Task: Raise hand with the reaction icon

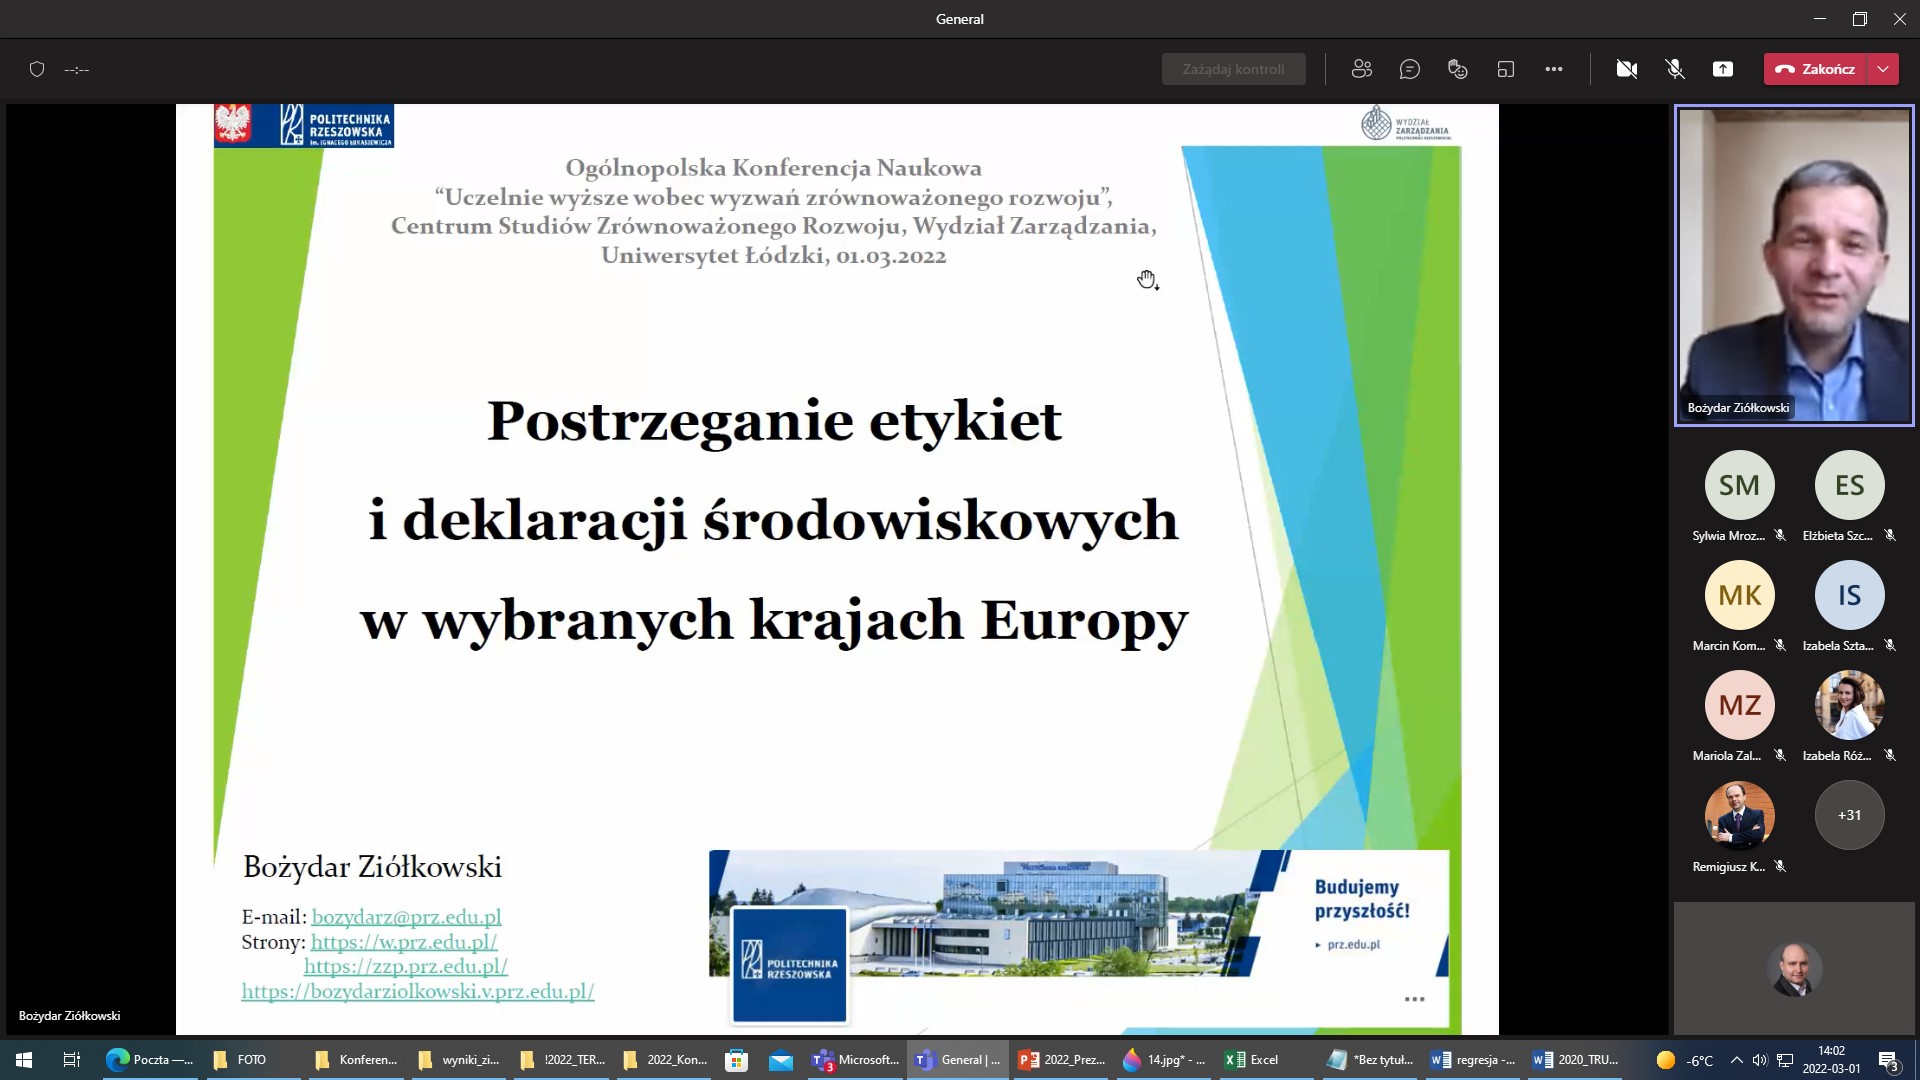Action: pos(1457,68)
